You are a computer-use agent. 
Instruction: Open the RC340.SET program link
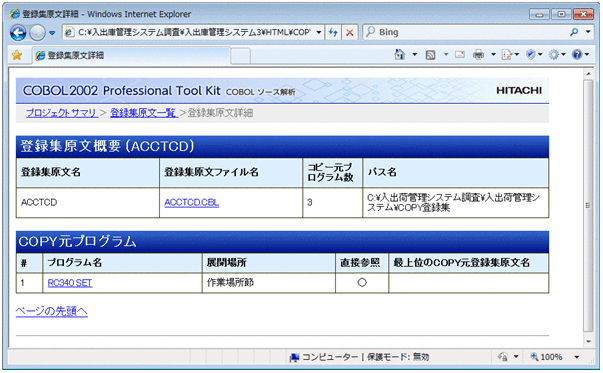[70, 283]
